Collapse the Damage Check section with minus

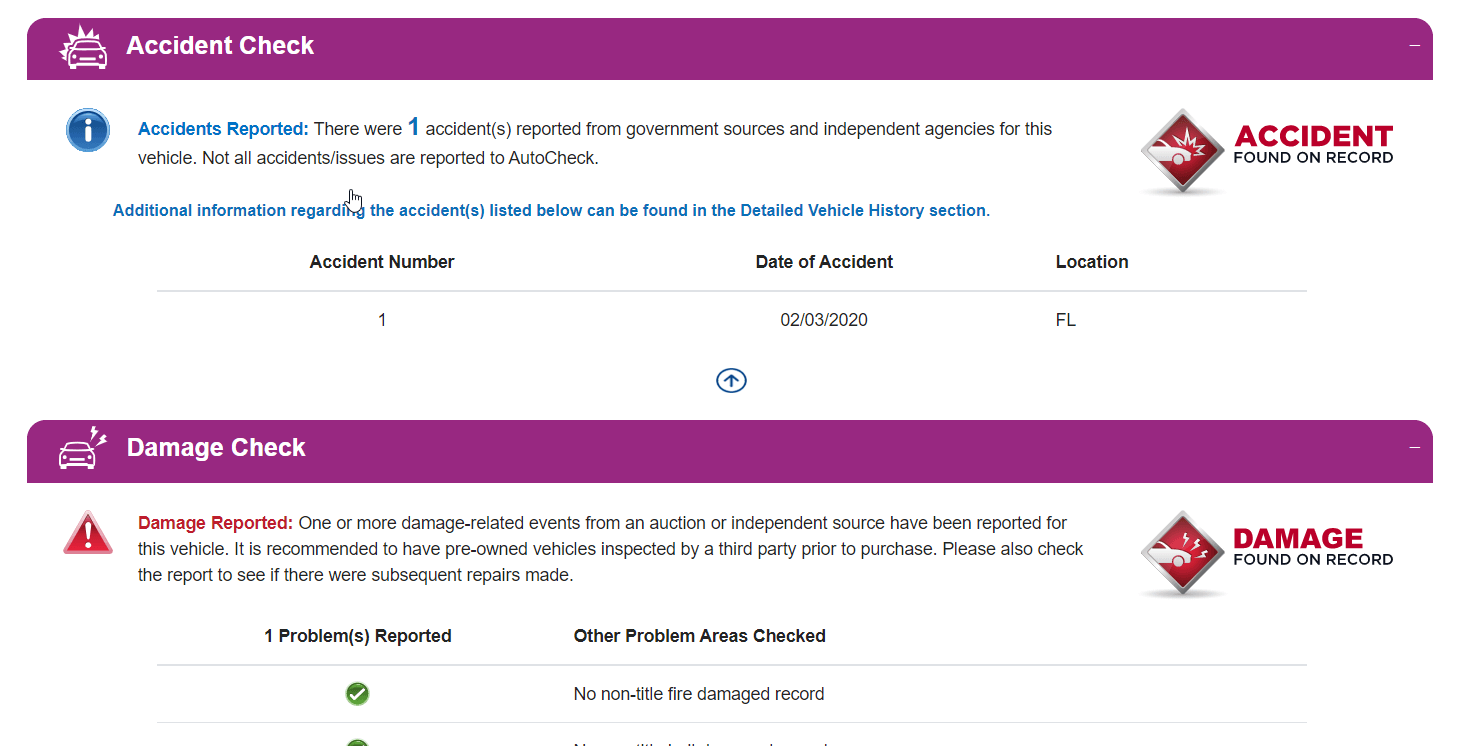1414,448
